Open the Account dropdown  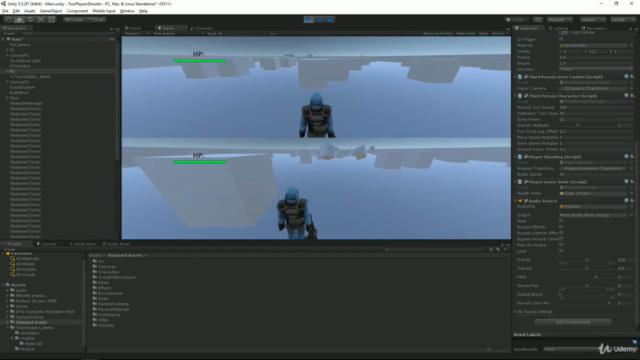tap(560, 20)
